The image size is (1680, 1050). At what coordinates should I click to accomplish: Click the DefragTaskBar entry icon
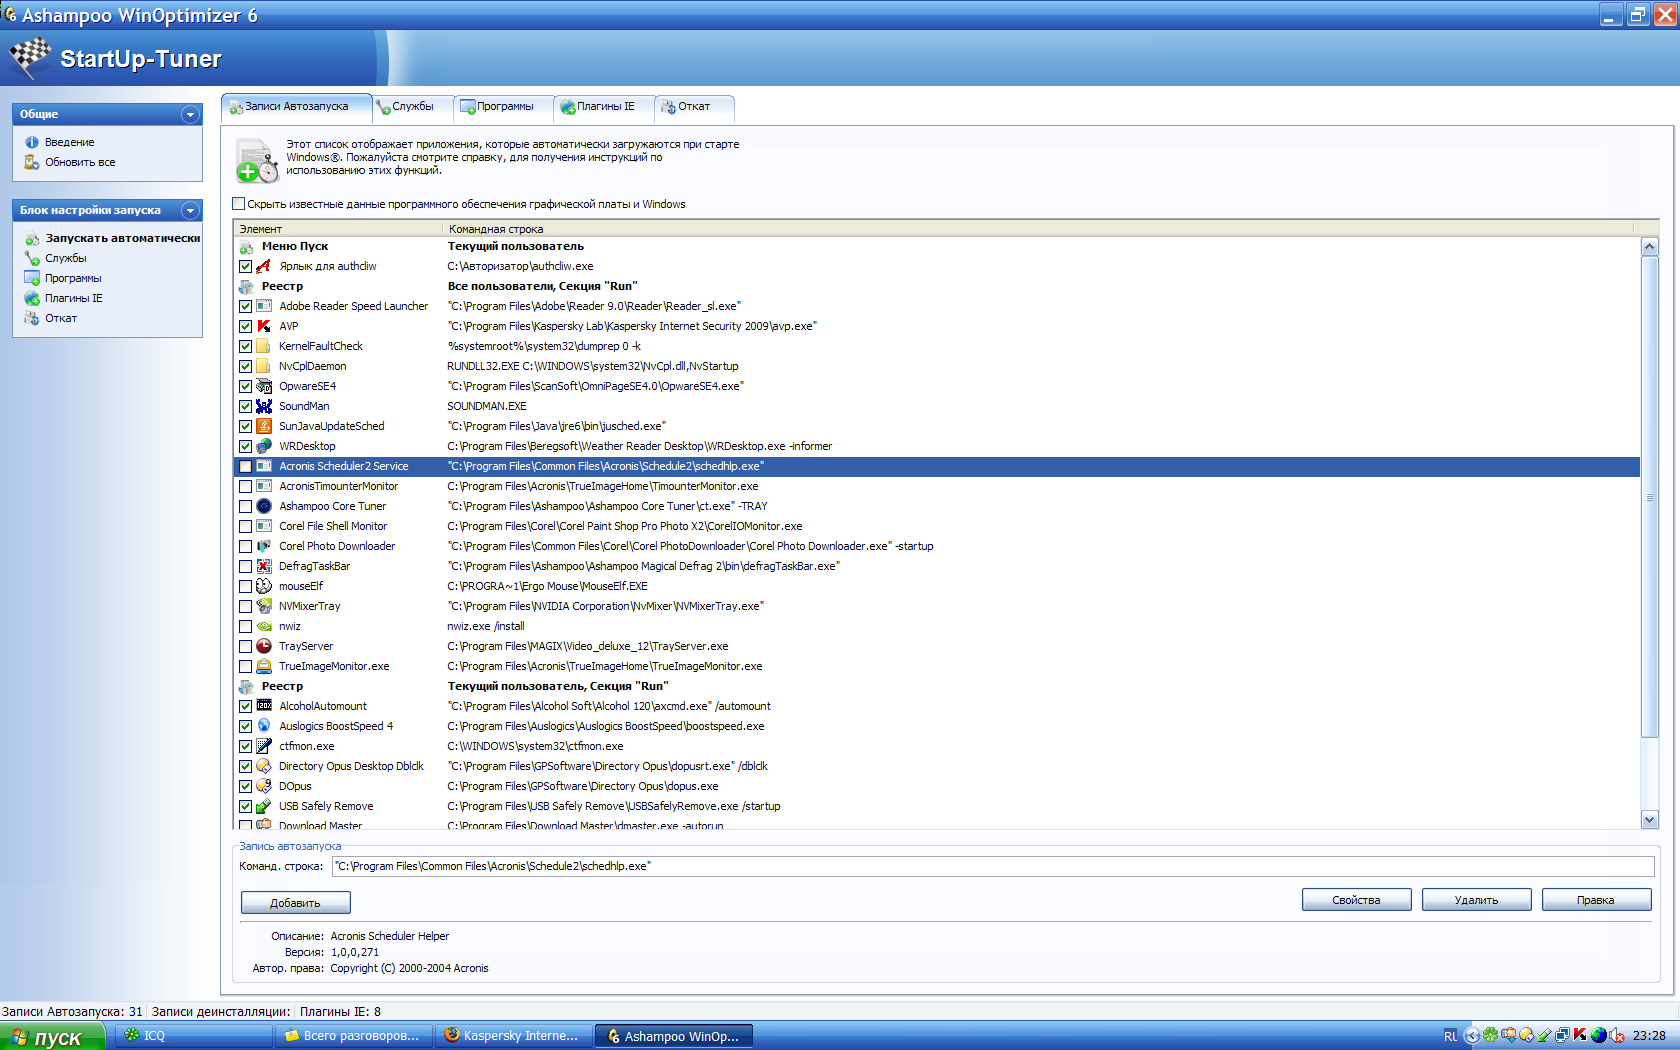264,566
